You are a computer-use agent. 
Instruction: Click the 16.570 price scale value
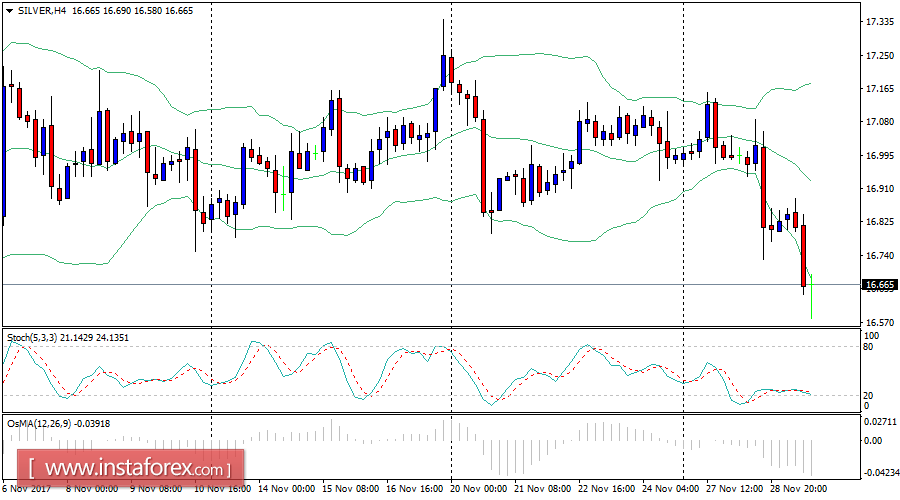(x=880, y=323)
